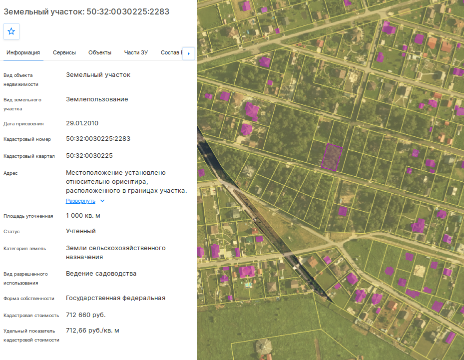The image size is (464, 360).
Task: Add the parcel to favorites with star icon
Action: [x=11, y=32]
